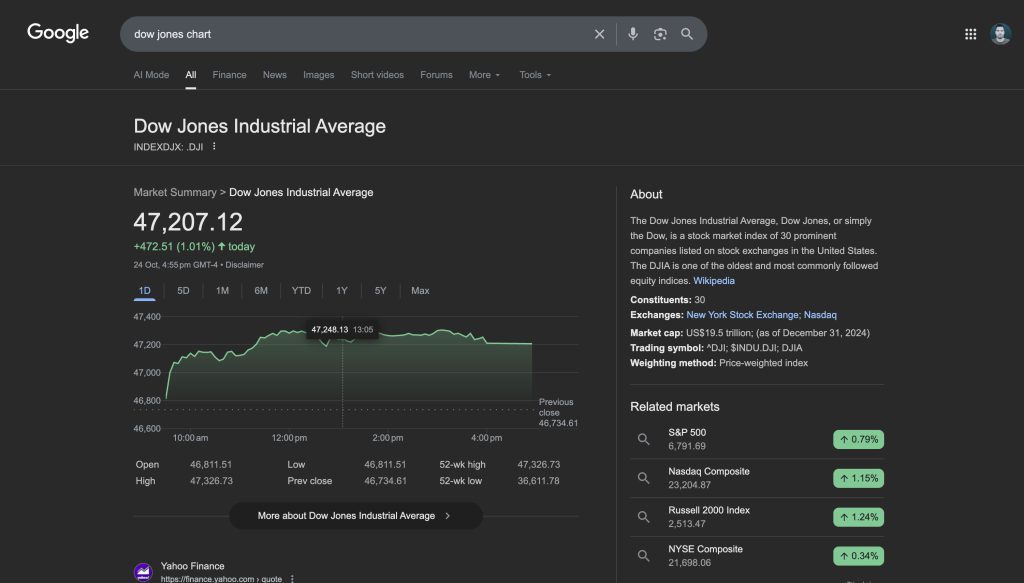Open options via three-dot menu beside INDEXDJX
This screenshot has height=583, width=1024.
tap(216, 146)
